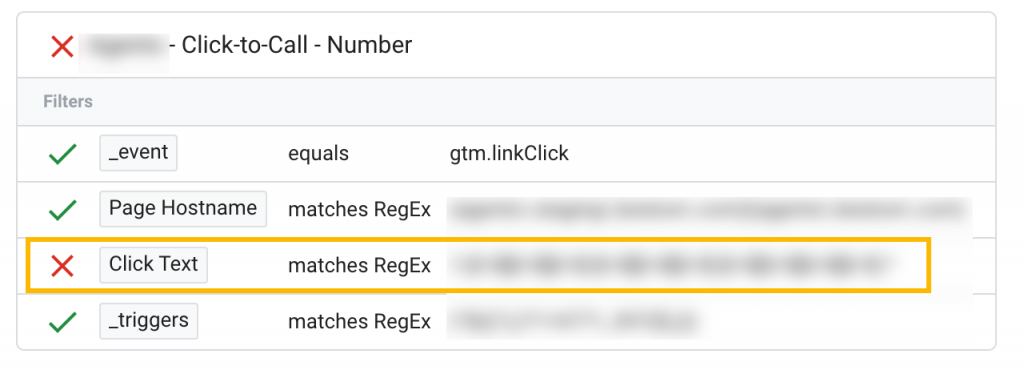Viewport: 1024px width, 370px height.
Task: Select the Page Hostname variable chip
Action: coord(183,209)
